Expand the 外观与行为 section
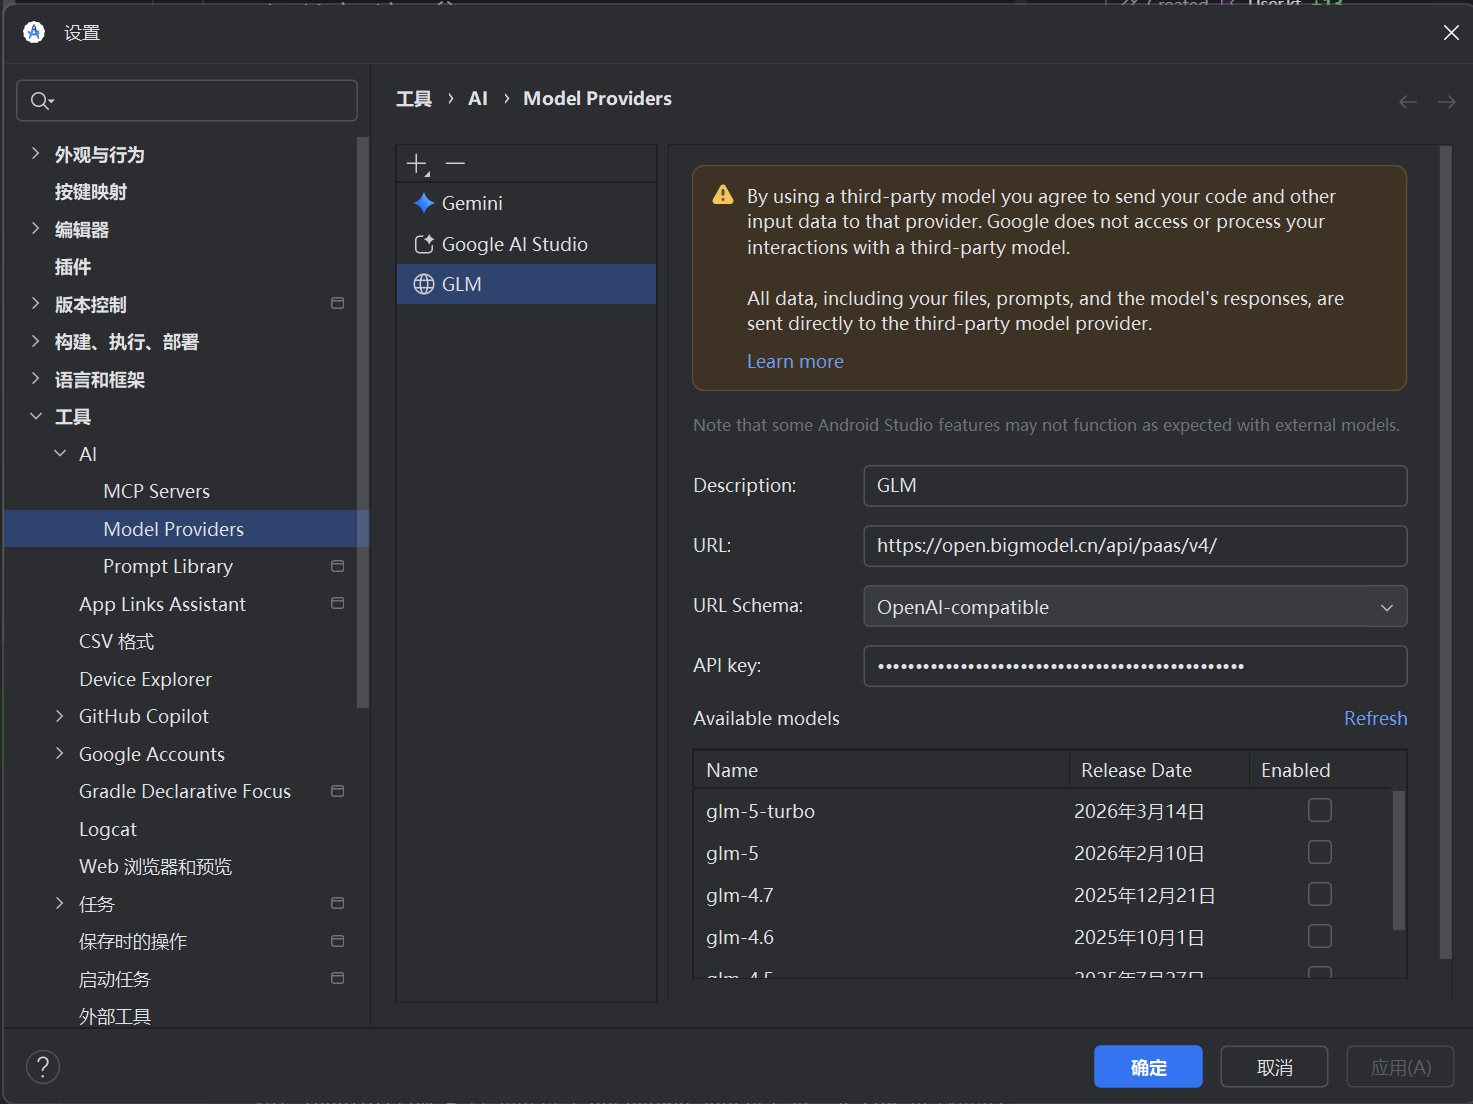This screenshot has width=1473, height=1104. point(36,153)
